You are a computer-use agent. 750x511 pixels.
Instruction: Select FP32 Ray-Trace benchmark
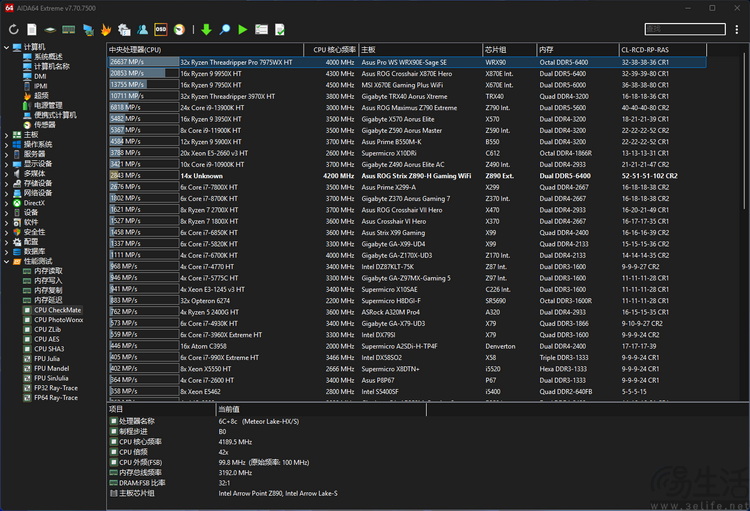click(55, 388)
